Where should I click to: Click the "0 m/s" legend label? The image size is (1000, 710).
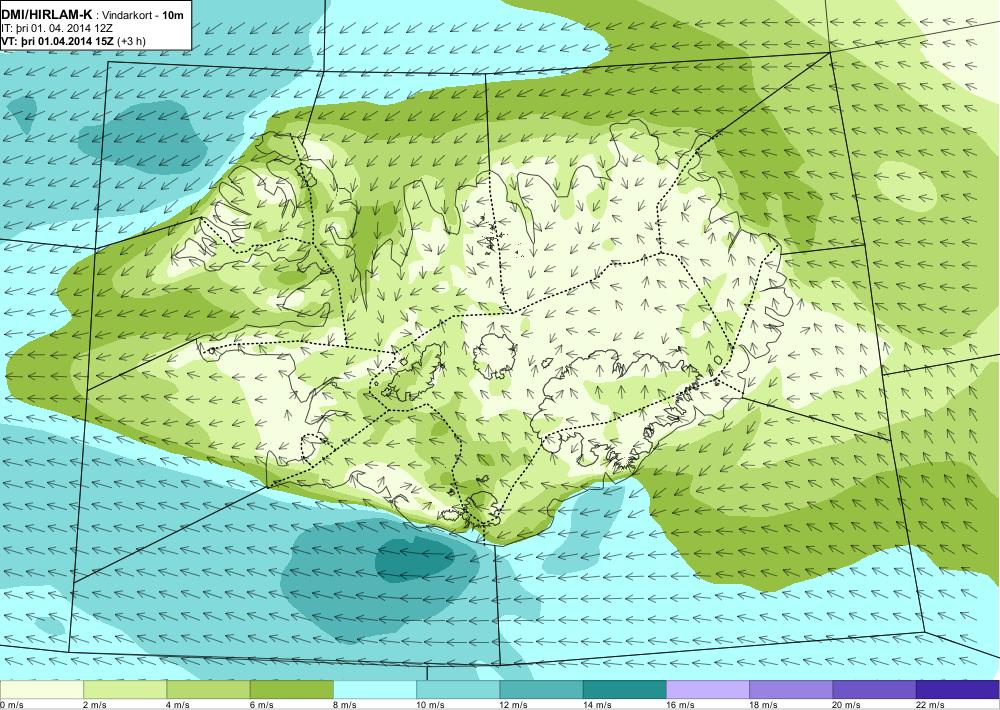click(x=12, y=705)
